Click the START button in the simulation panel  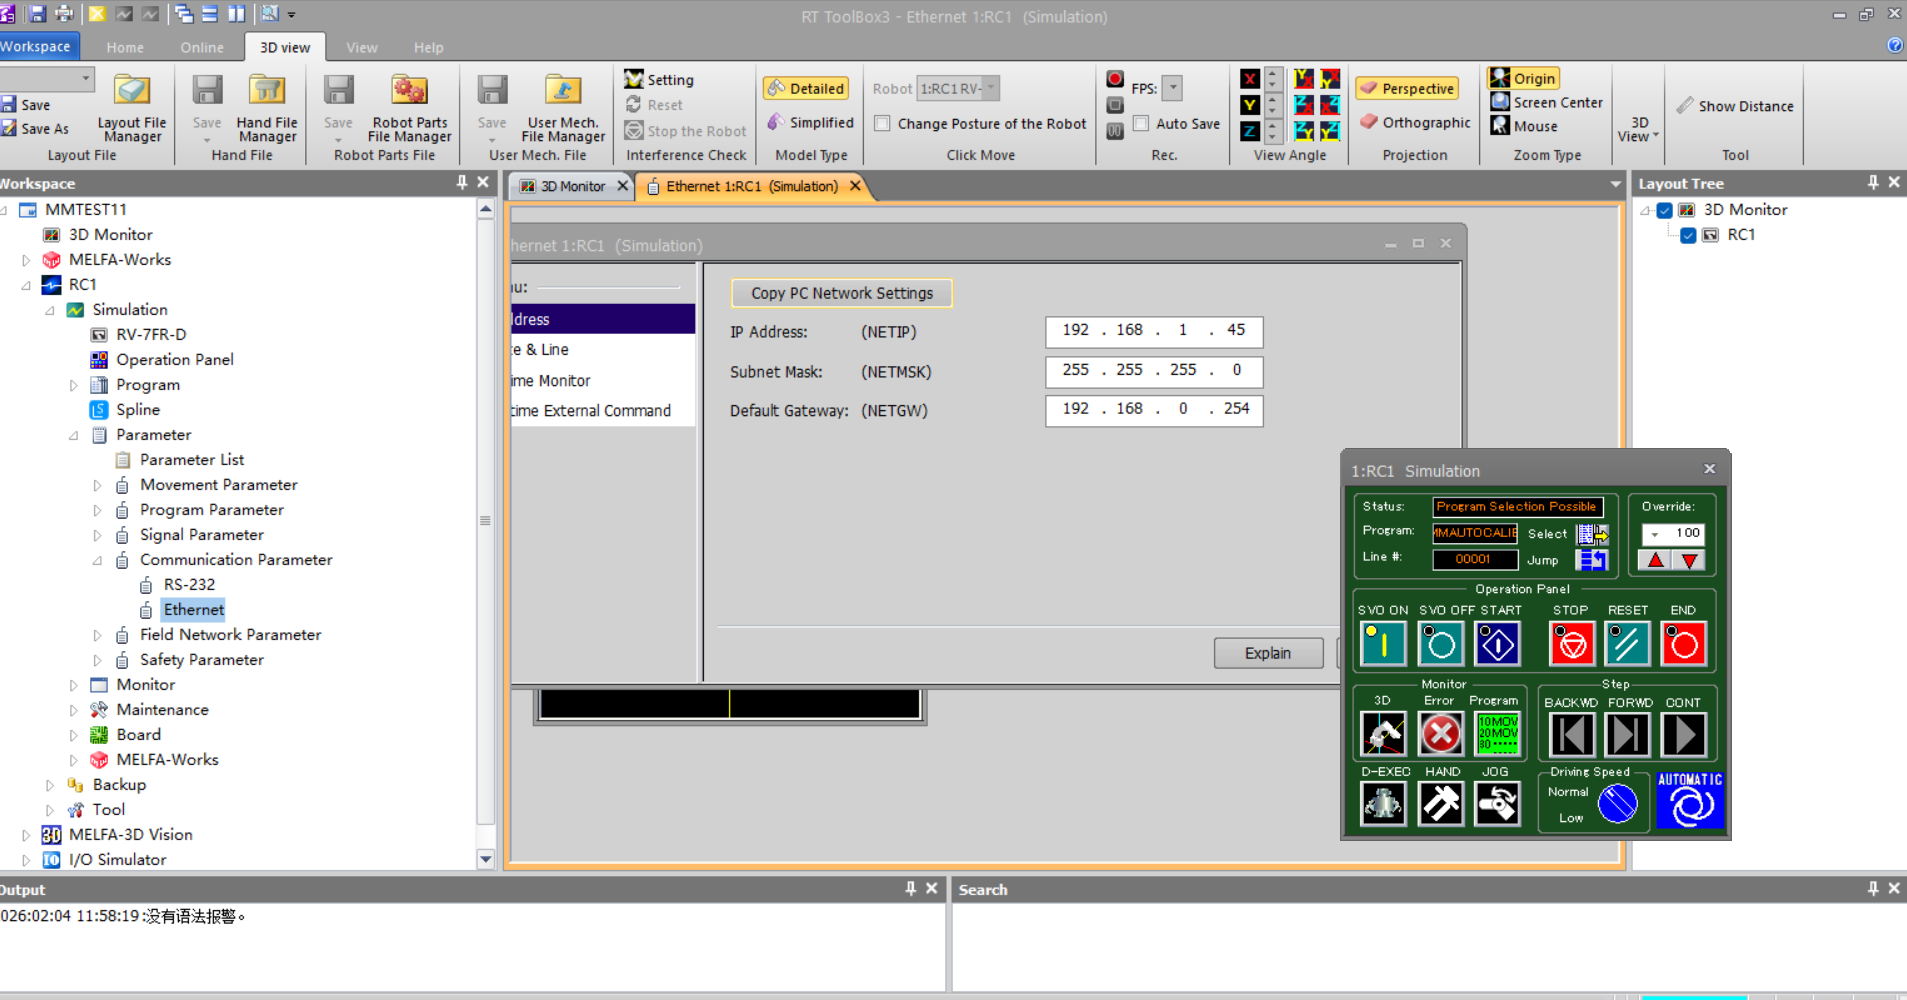point(1498,643)
